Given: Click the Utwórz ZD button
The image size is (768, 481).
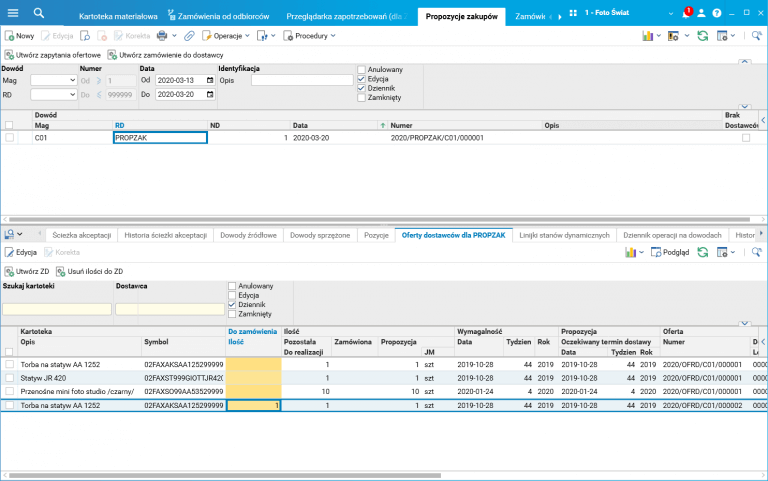Looking at the screenshot, I should pos(27,271).
